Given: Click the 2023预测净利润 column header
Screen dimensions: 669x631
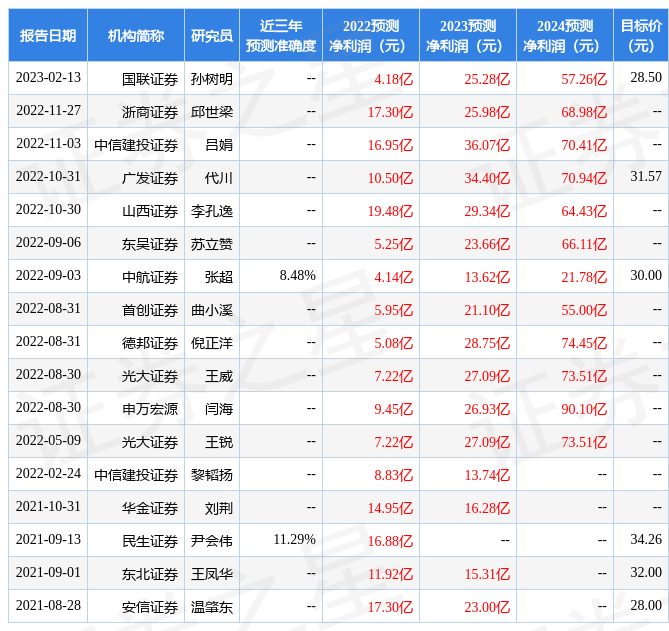Looking at the screenshot, I should point(468,35).
